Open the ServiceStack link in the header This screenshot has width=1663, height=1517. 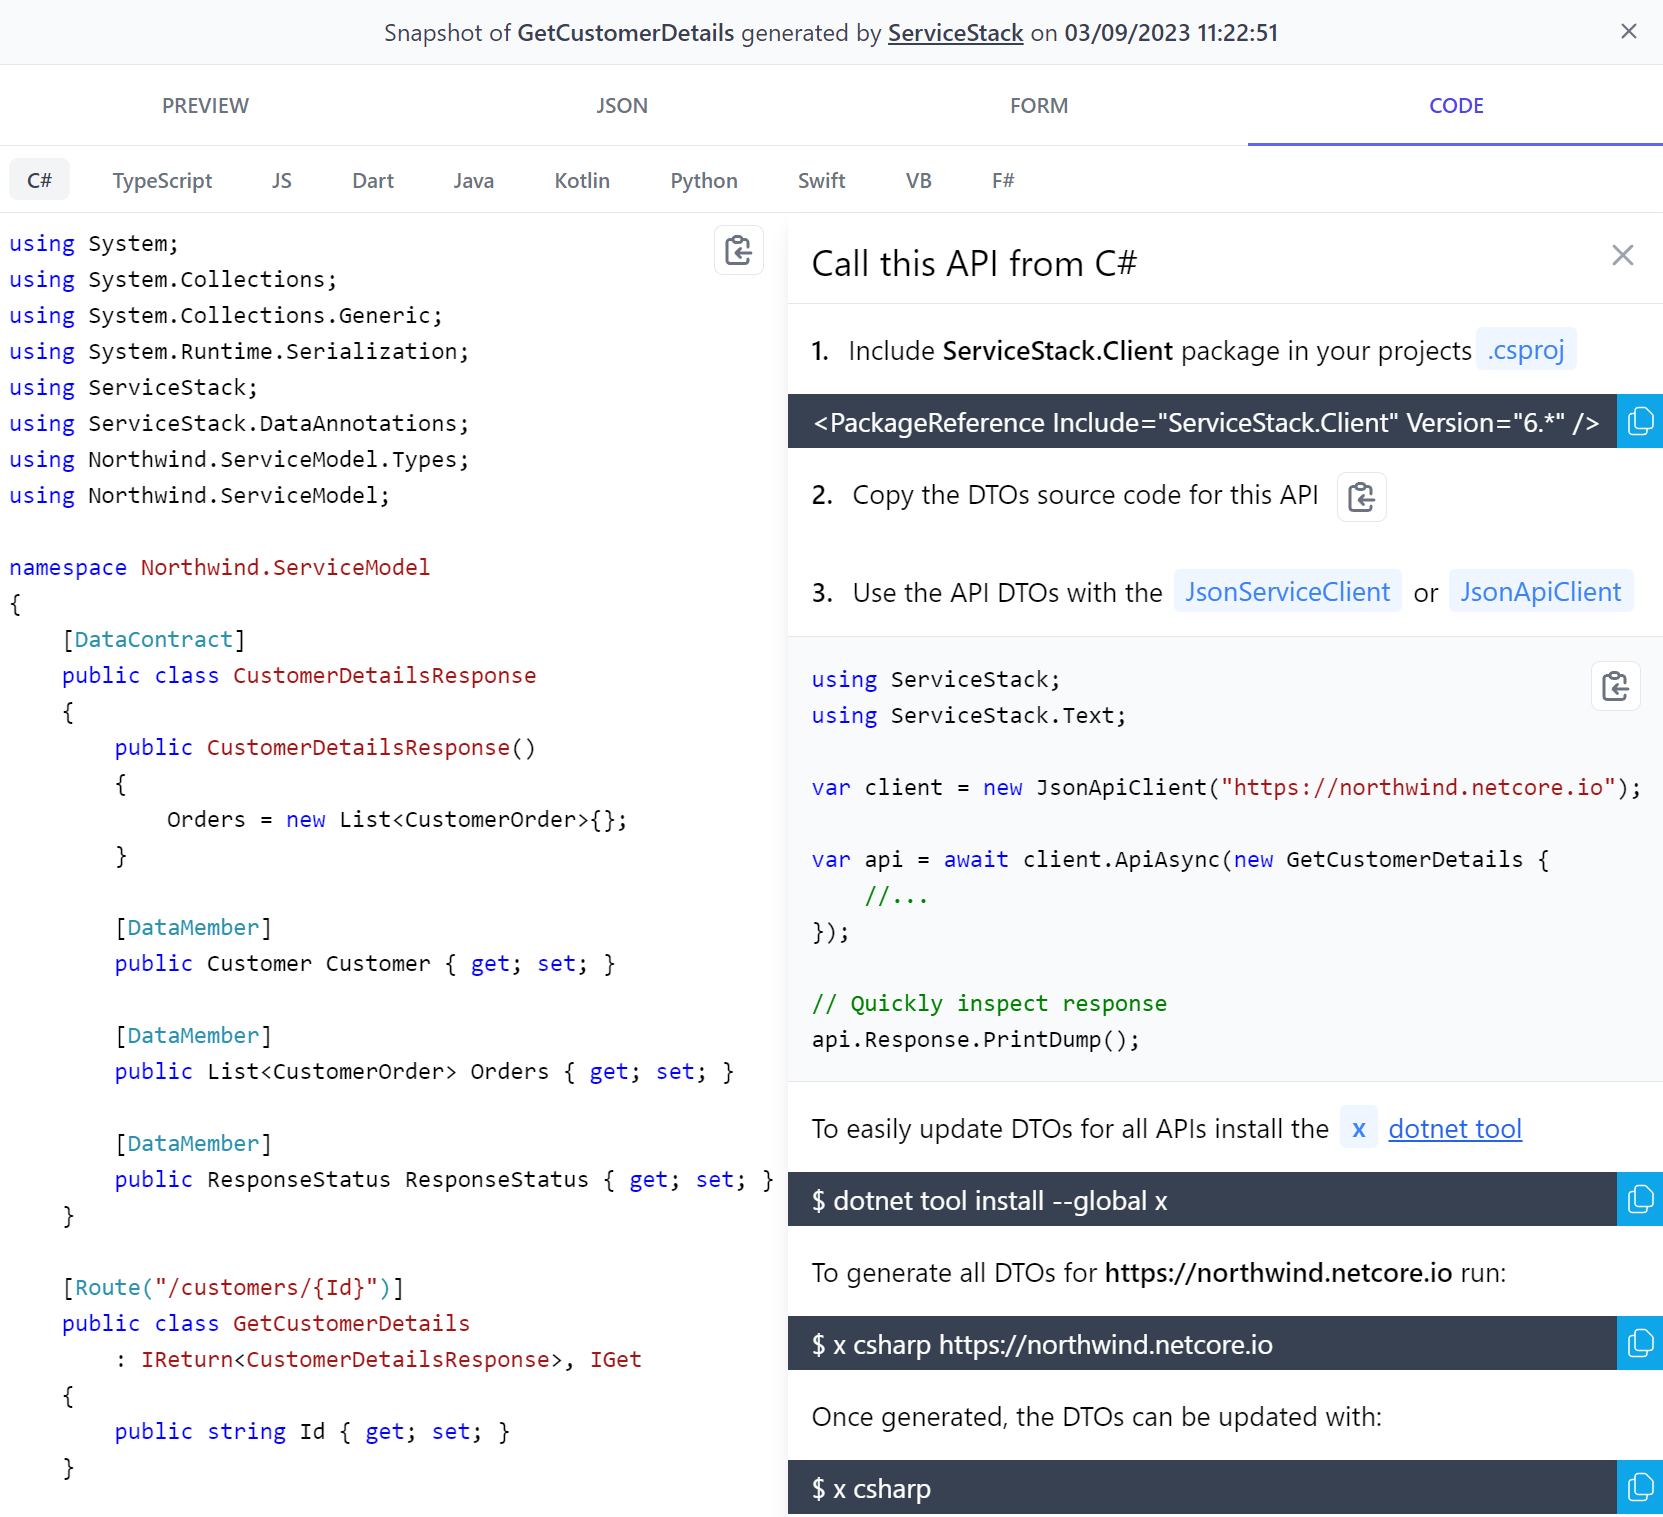[955, 33]
